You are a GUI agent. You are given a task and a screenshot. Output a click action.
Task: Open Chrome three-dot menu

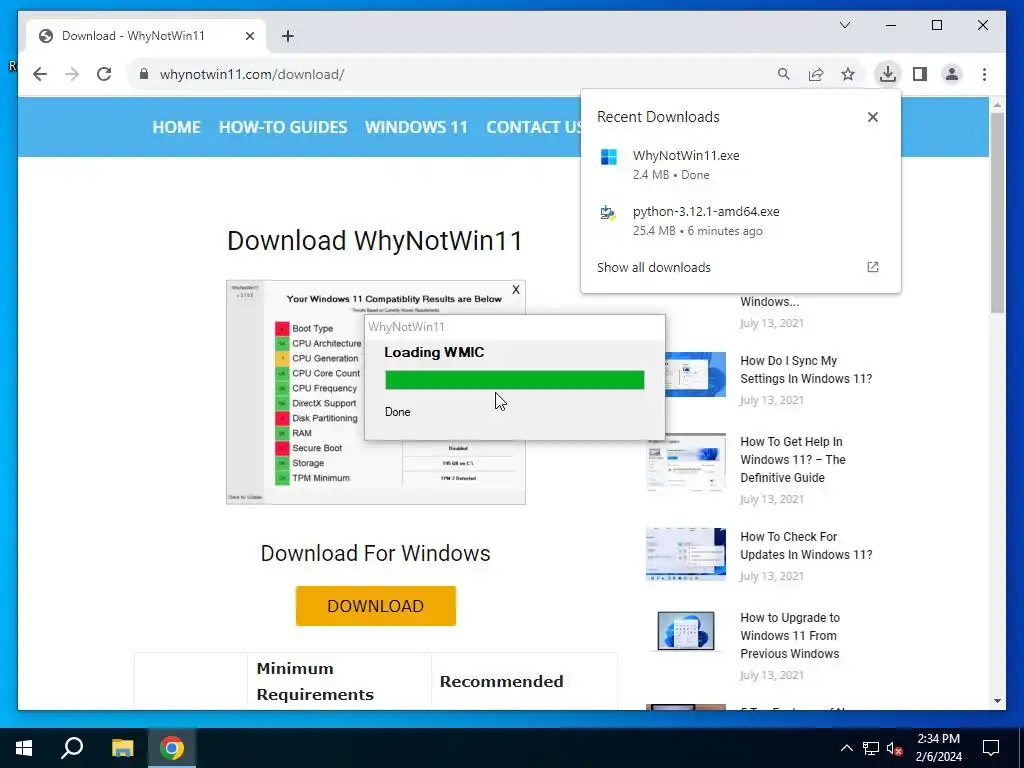(x=984, y=74)
